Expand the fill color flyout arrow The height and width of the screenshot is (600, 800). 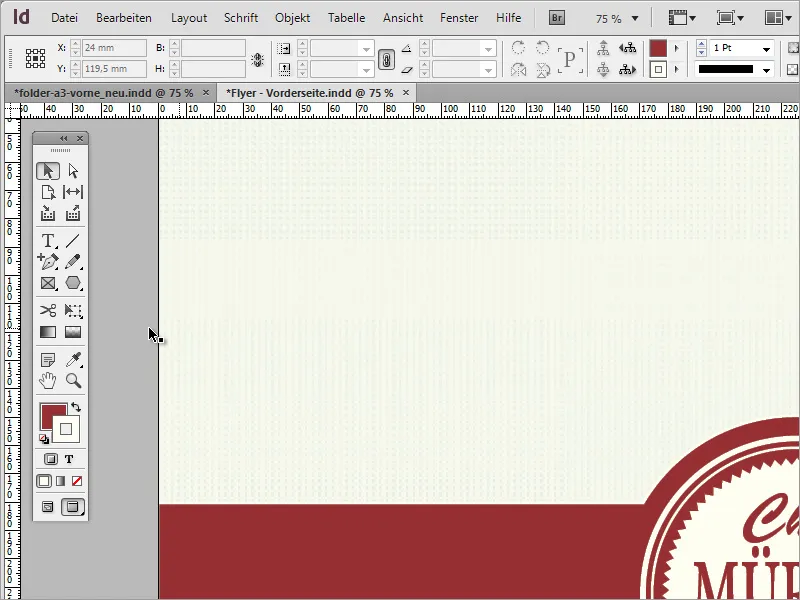pos(677,48)
